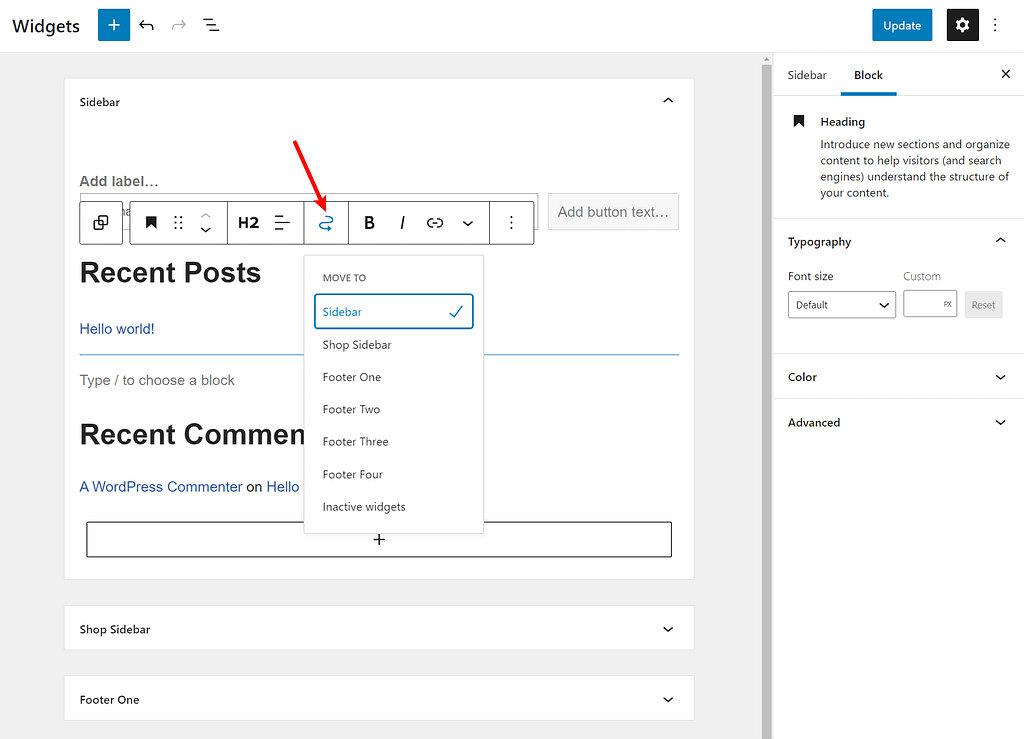Insert a link with the chain icon

coord(434,222)
